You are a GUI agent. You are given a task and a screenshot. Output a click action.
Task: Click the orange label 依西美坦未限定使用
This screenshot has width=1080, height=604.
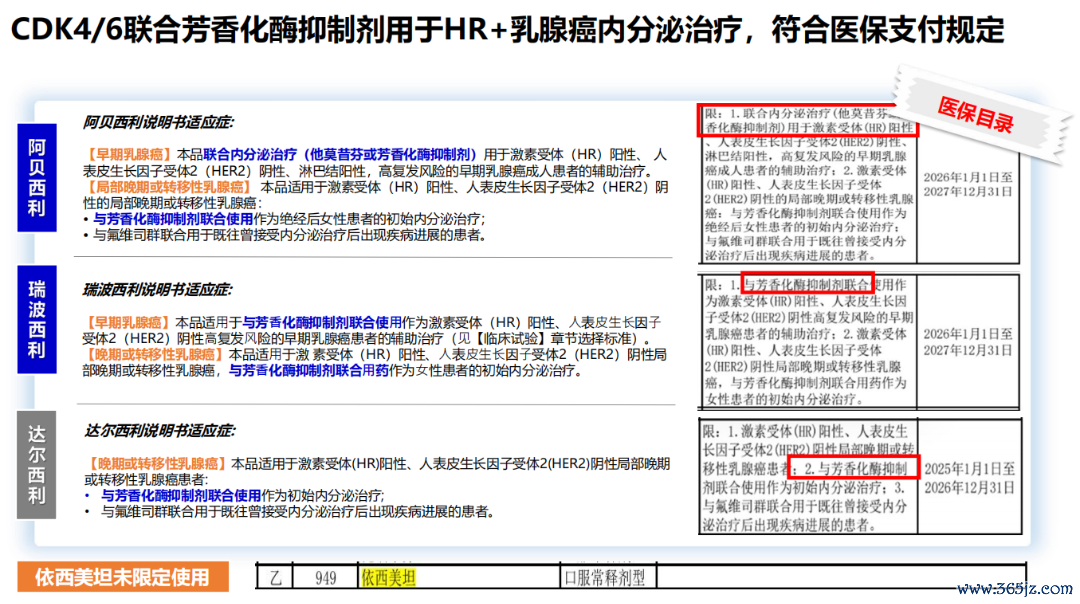[x=123, y=577]
